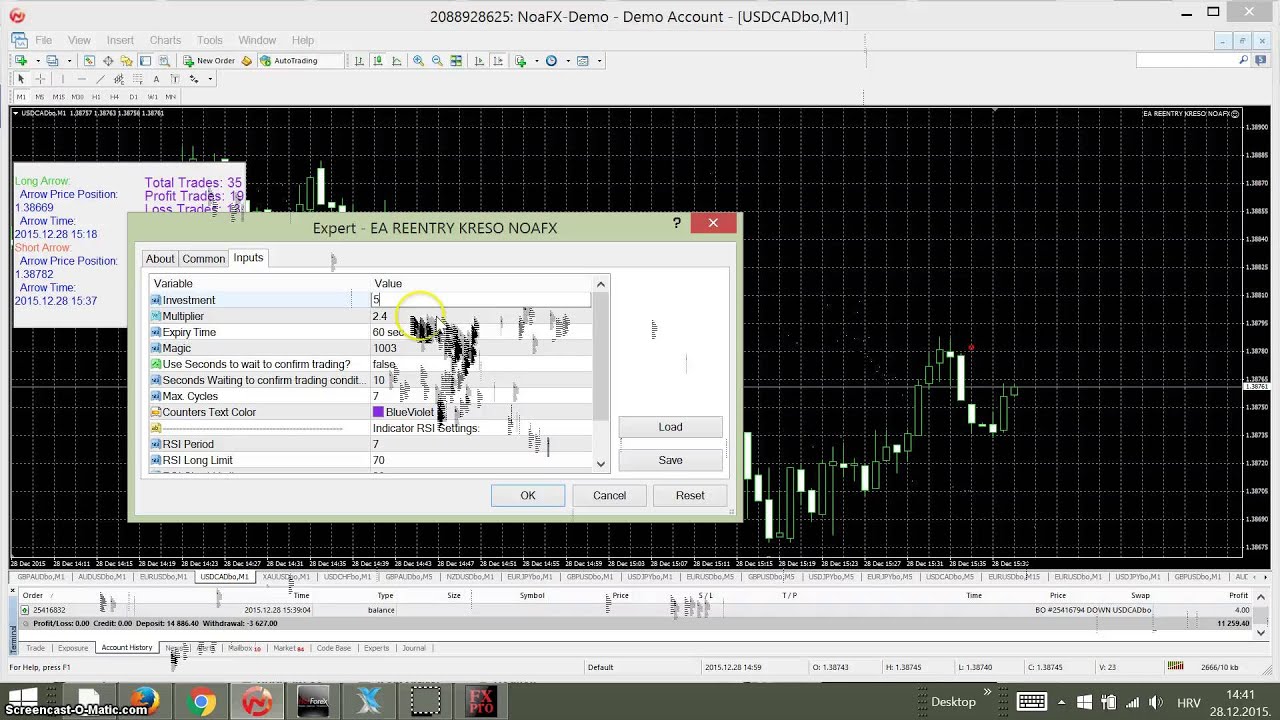Screen dimensions: 1280x720
Task: Open the Tools menu
Action: [x=210, y=40]
